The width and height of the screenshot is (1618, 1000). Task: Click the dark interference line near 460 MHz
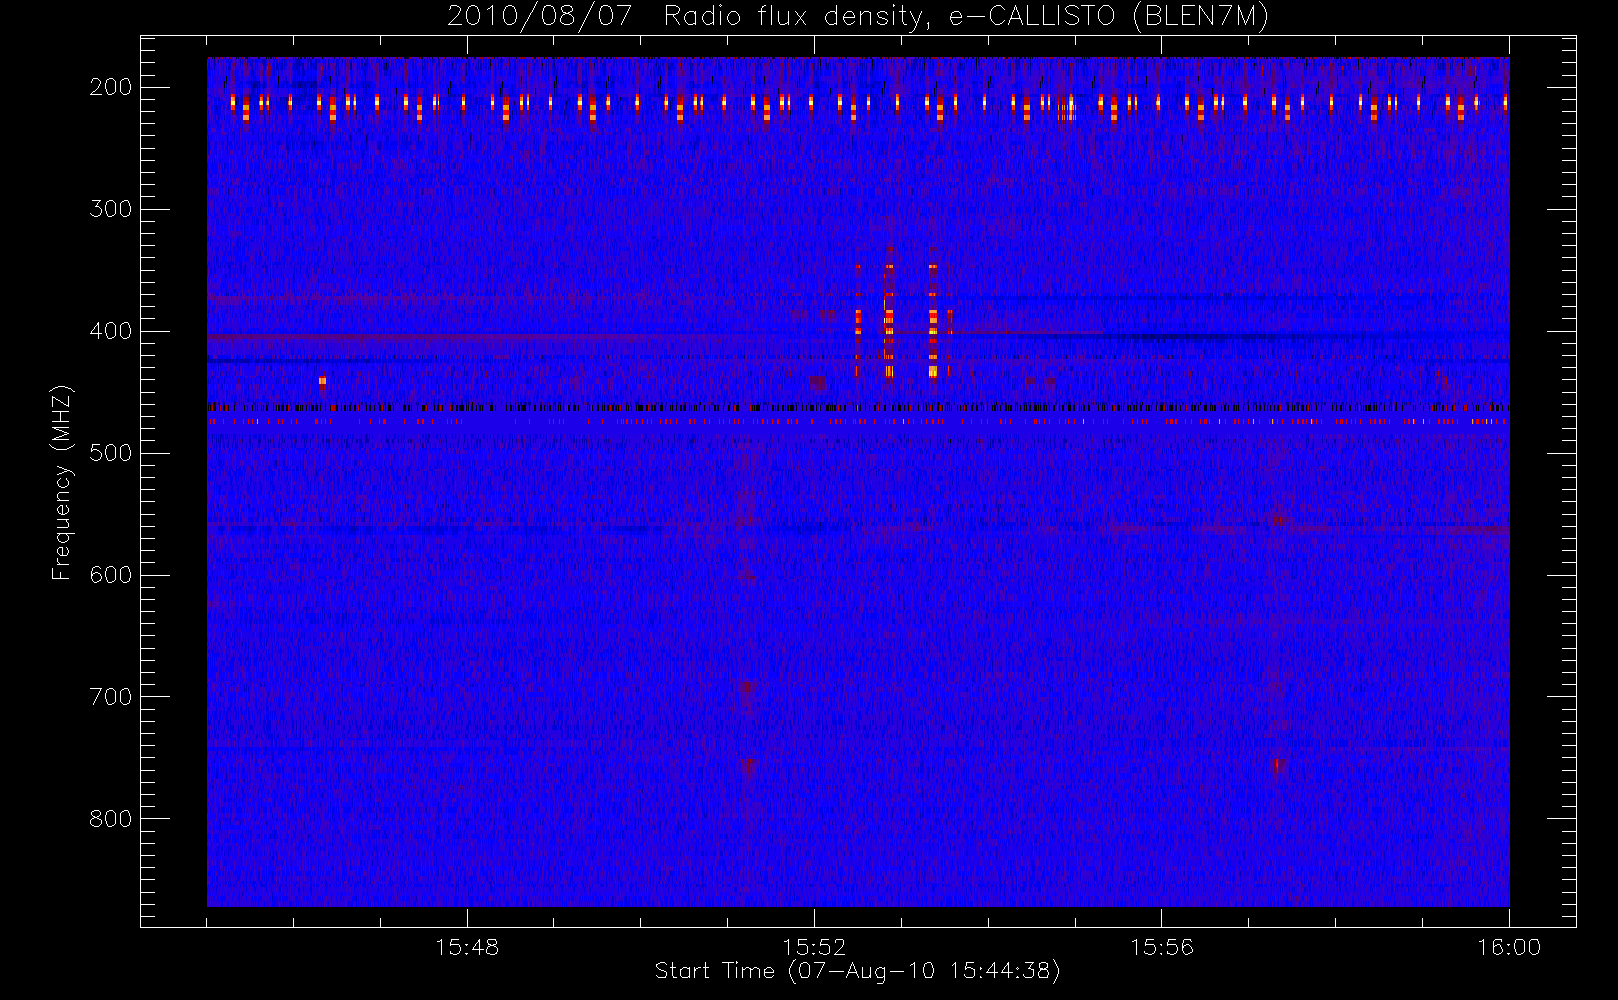(858, 407)
